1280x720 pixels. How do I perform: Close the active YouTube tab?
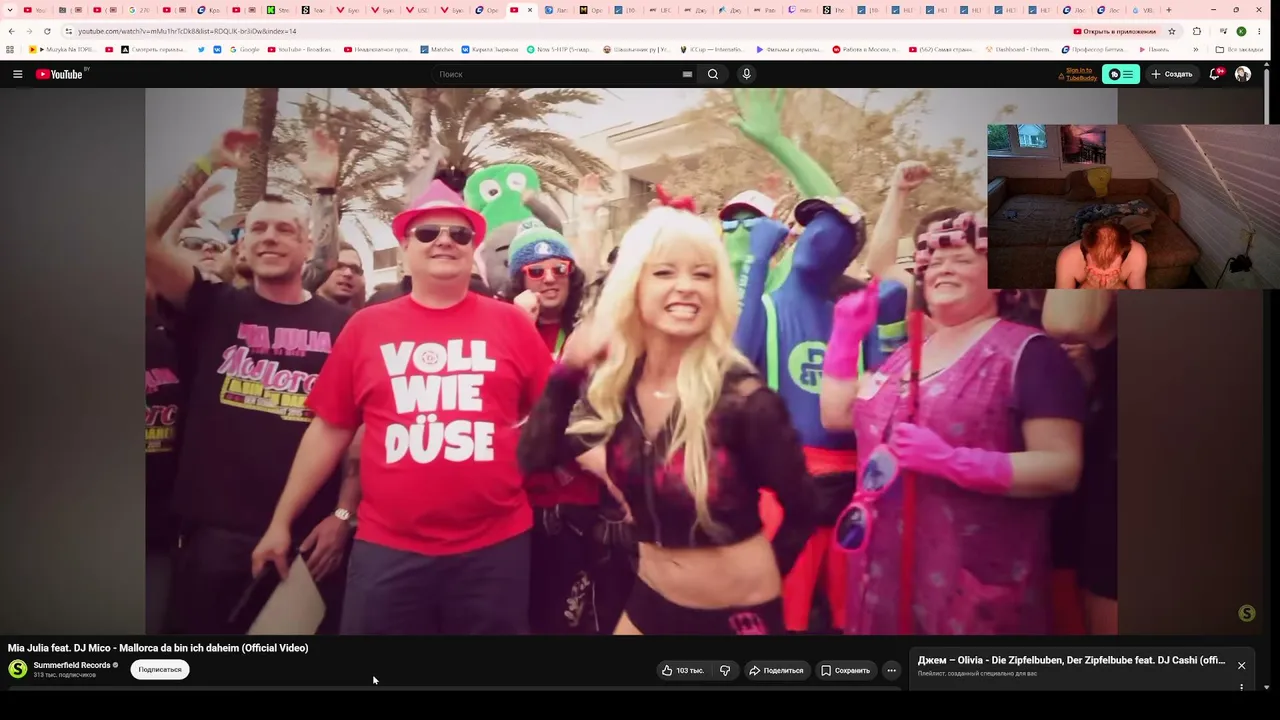(530, 10)
